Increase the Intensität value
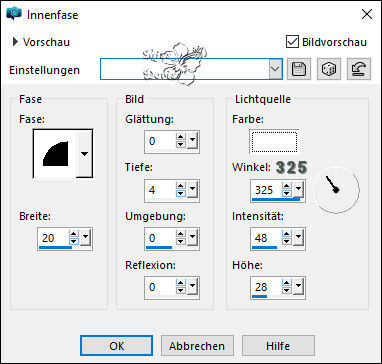This screenshot has height=364, width=382. (286, 234)
